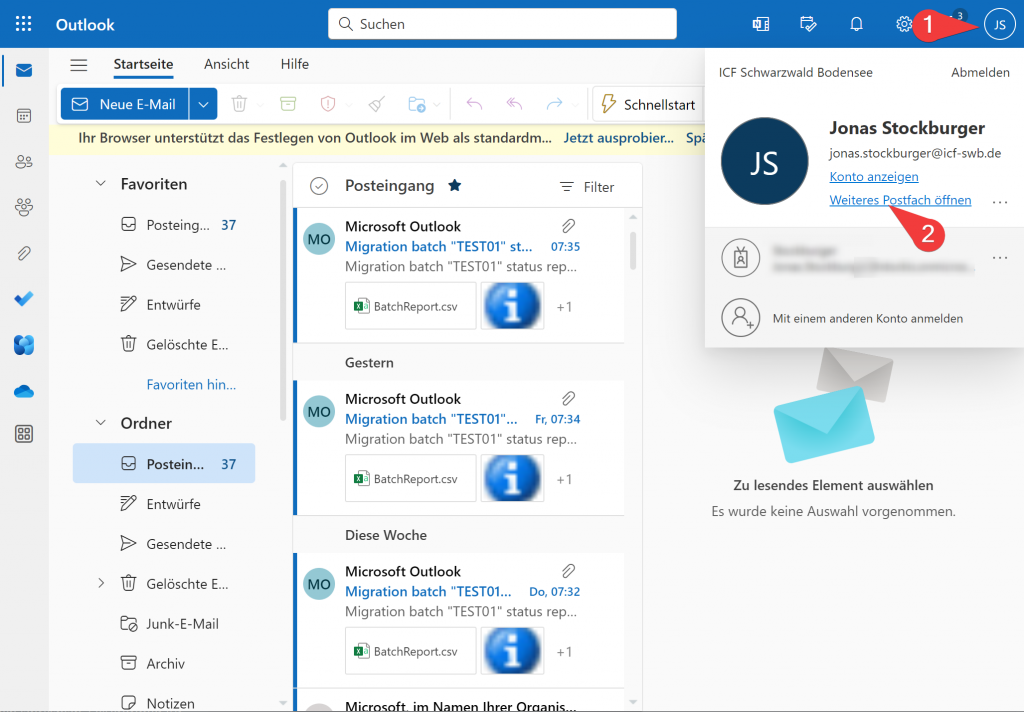Open the People contacts icon in left rail
This screenshot has height=712, width=1024.
(24, 162)
